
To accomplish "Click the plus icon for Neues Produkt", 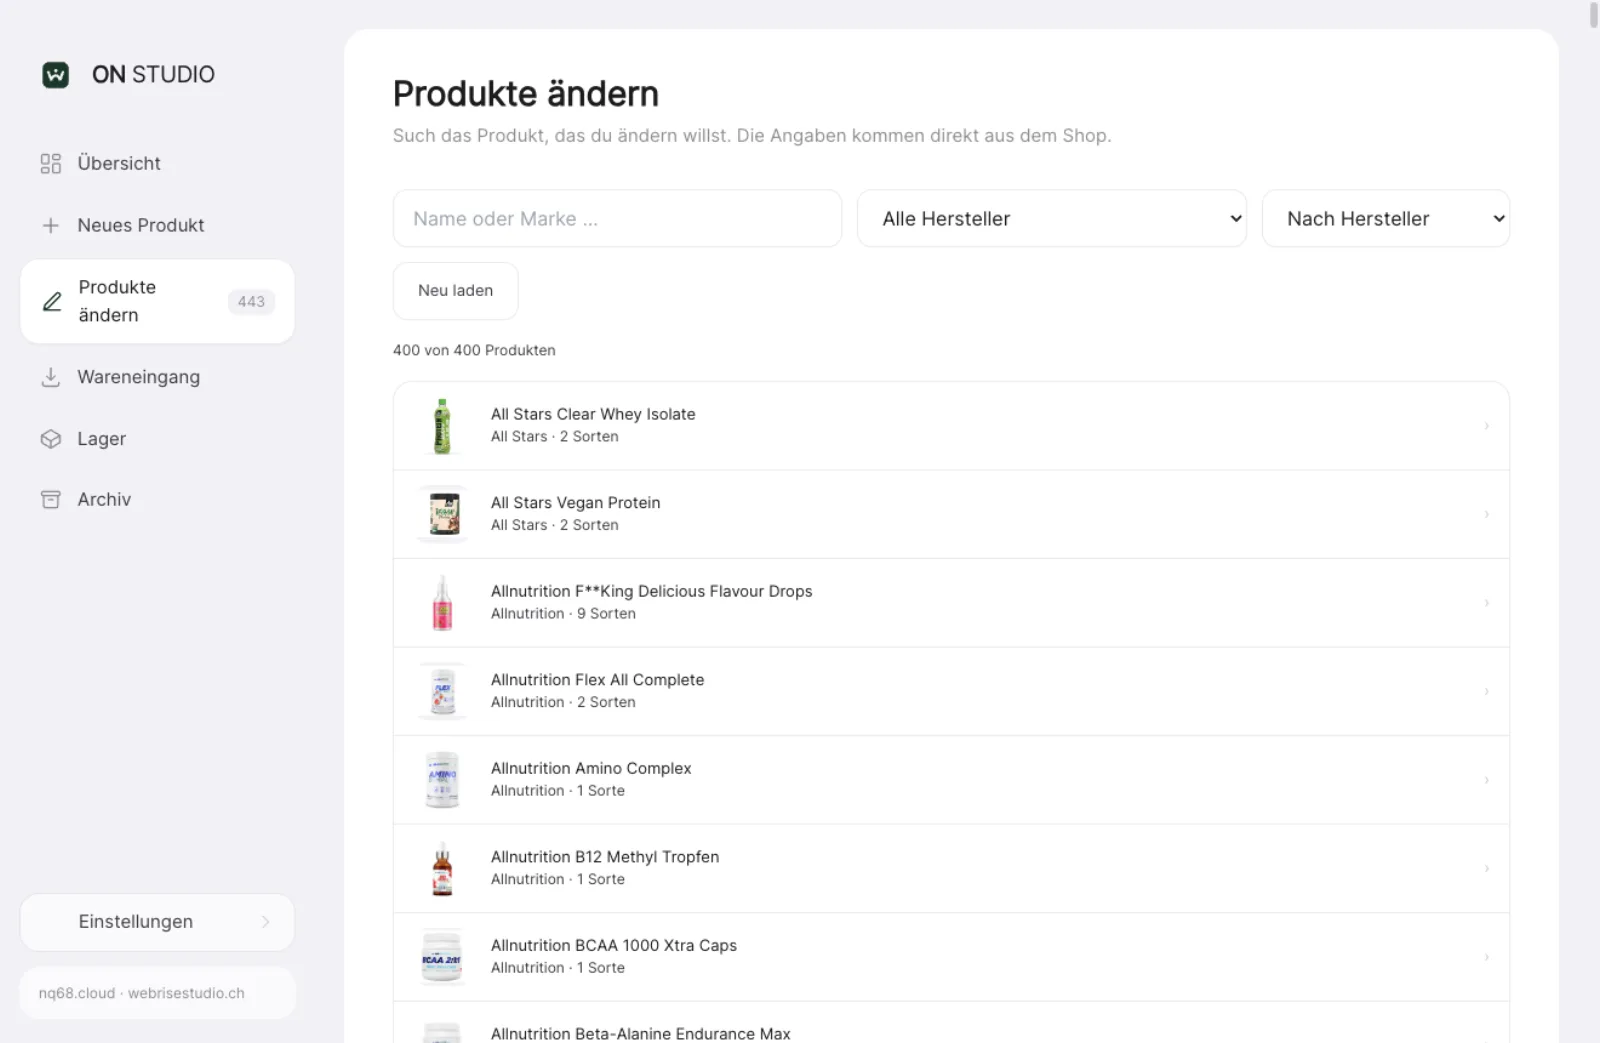I will (51, 226).
